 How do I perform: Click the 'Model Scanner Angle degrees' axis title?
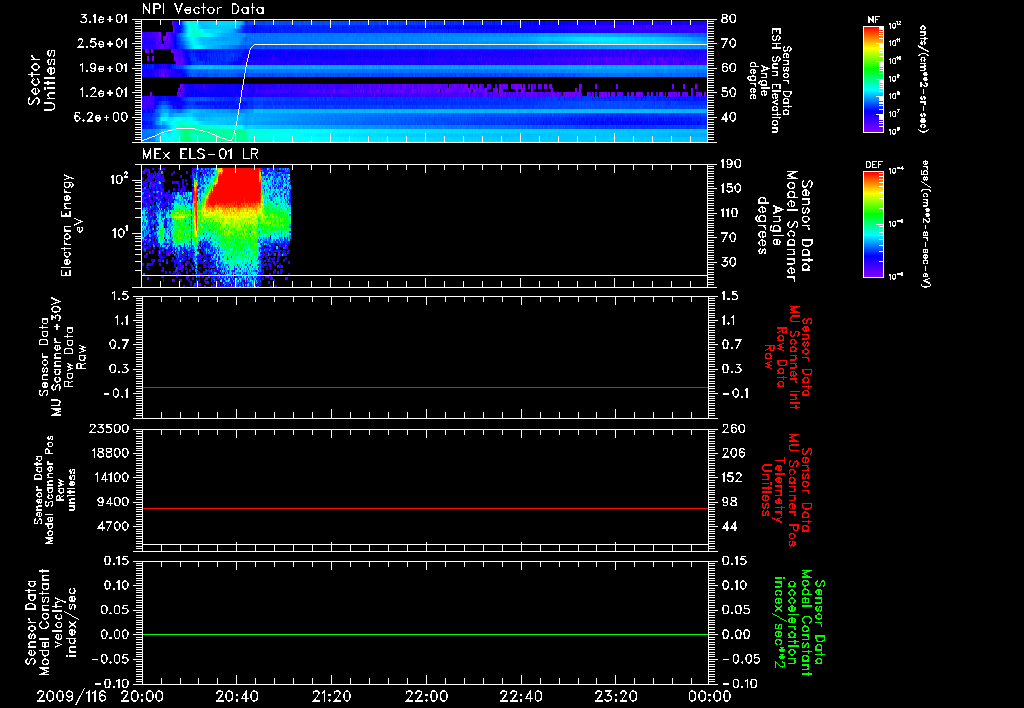point(786,226)
